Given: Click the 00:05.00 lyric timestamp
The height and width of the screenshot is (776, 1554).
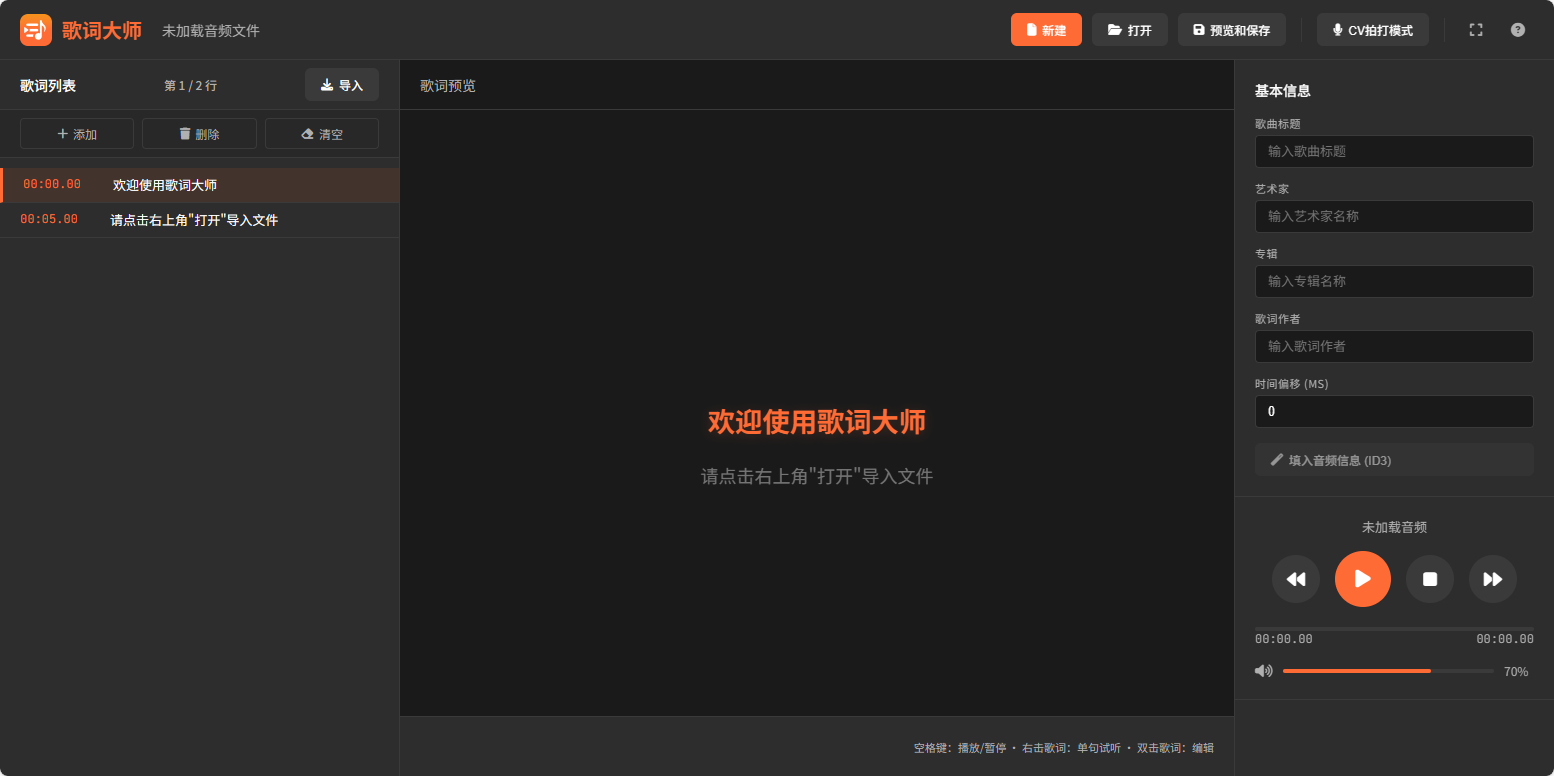Looking at the screenshot, I should (x=49, y=220).
